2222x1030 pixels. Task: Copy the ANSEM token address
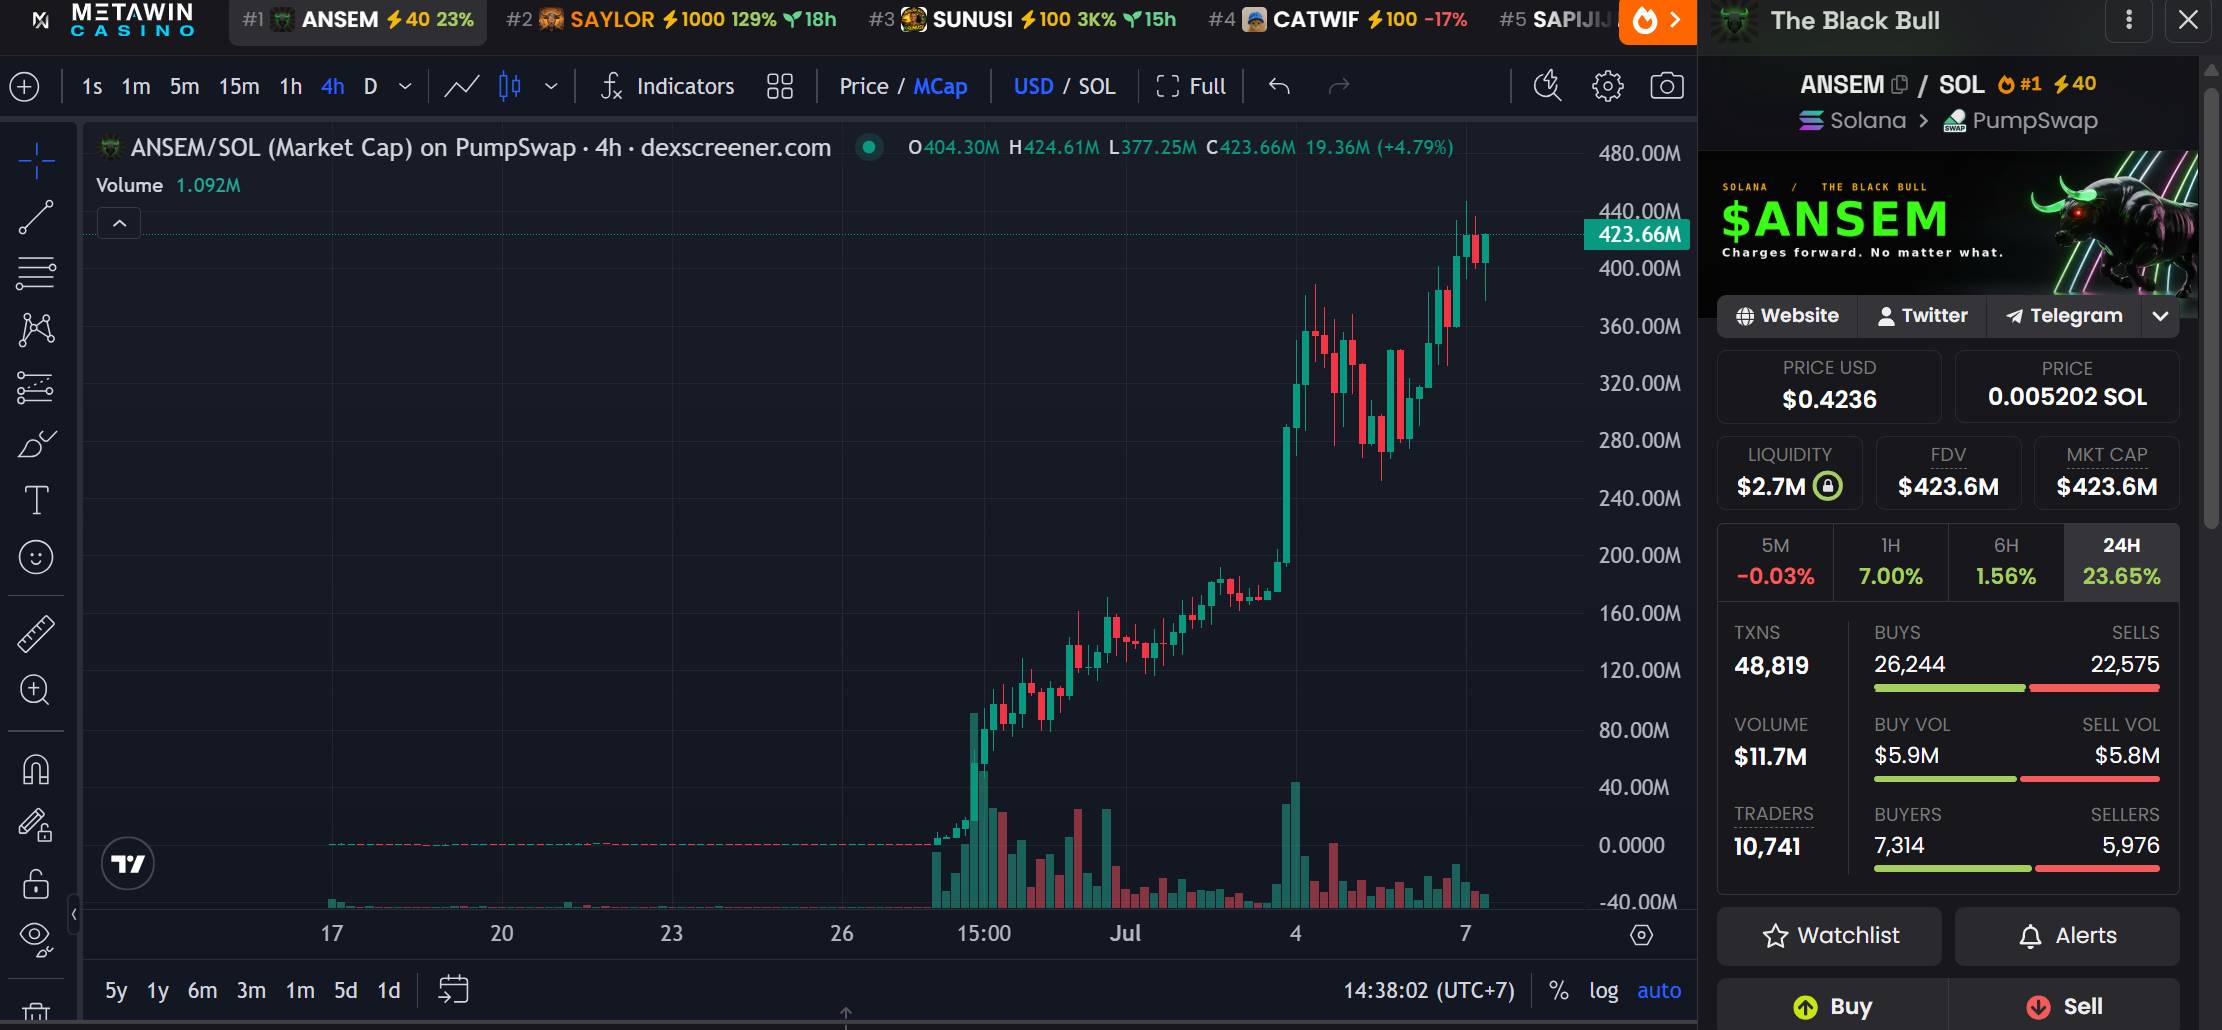click(x=1900, y=85)
